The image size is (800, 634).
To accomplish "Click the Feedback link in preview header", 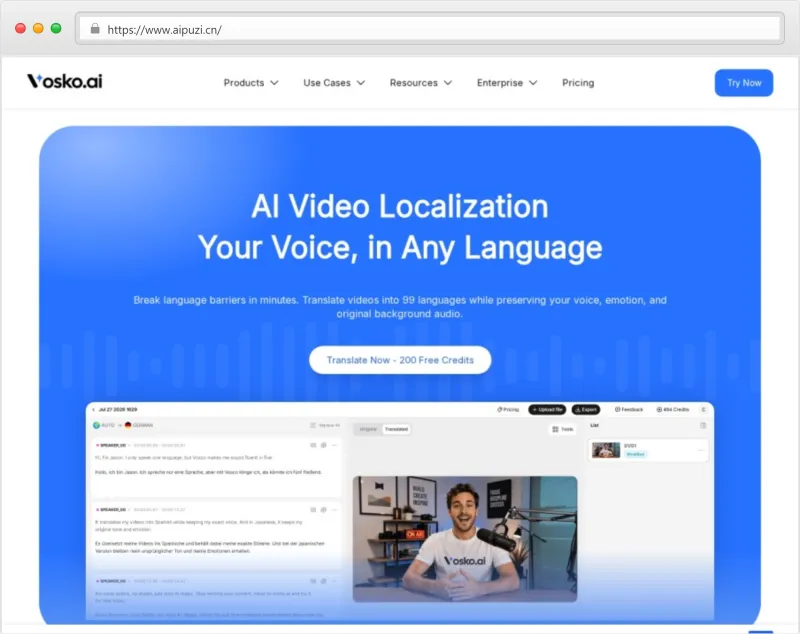I will 629,410.
